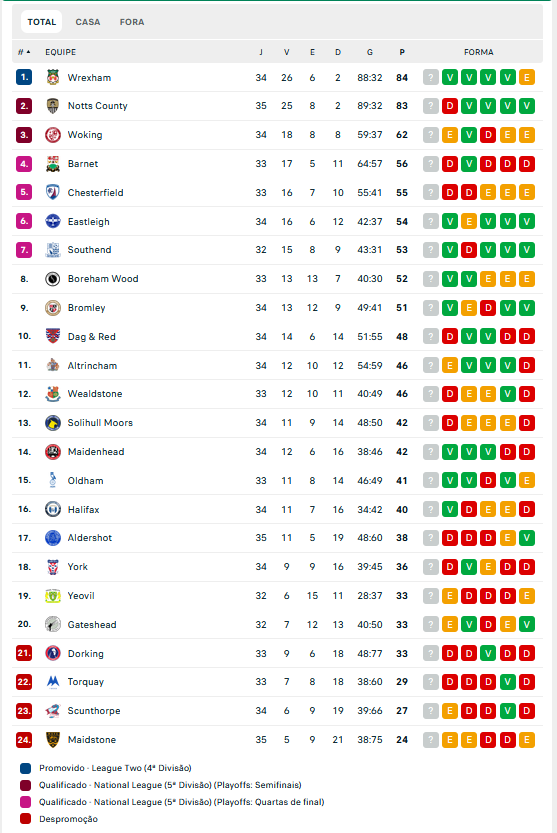Viewport: 557px width, 833px height.
Task: Click the blue Promovido legend swatch
Action: (x=26, y=768)
